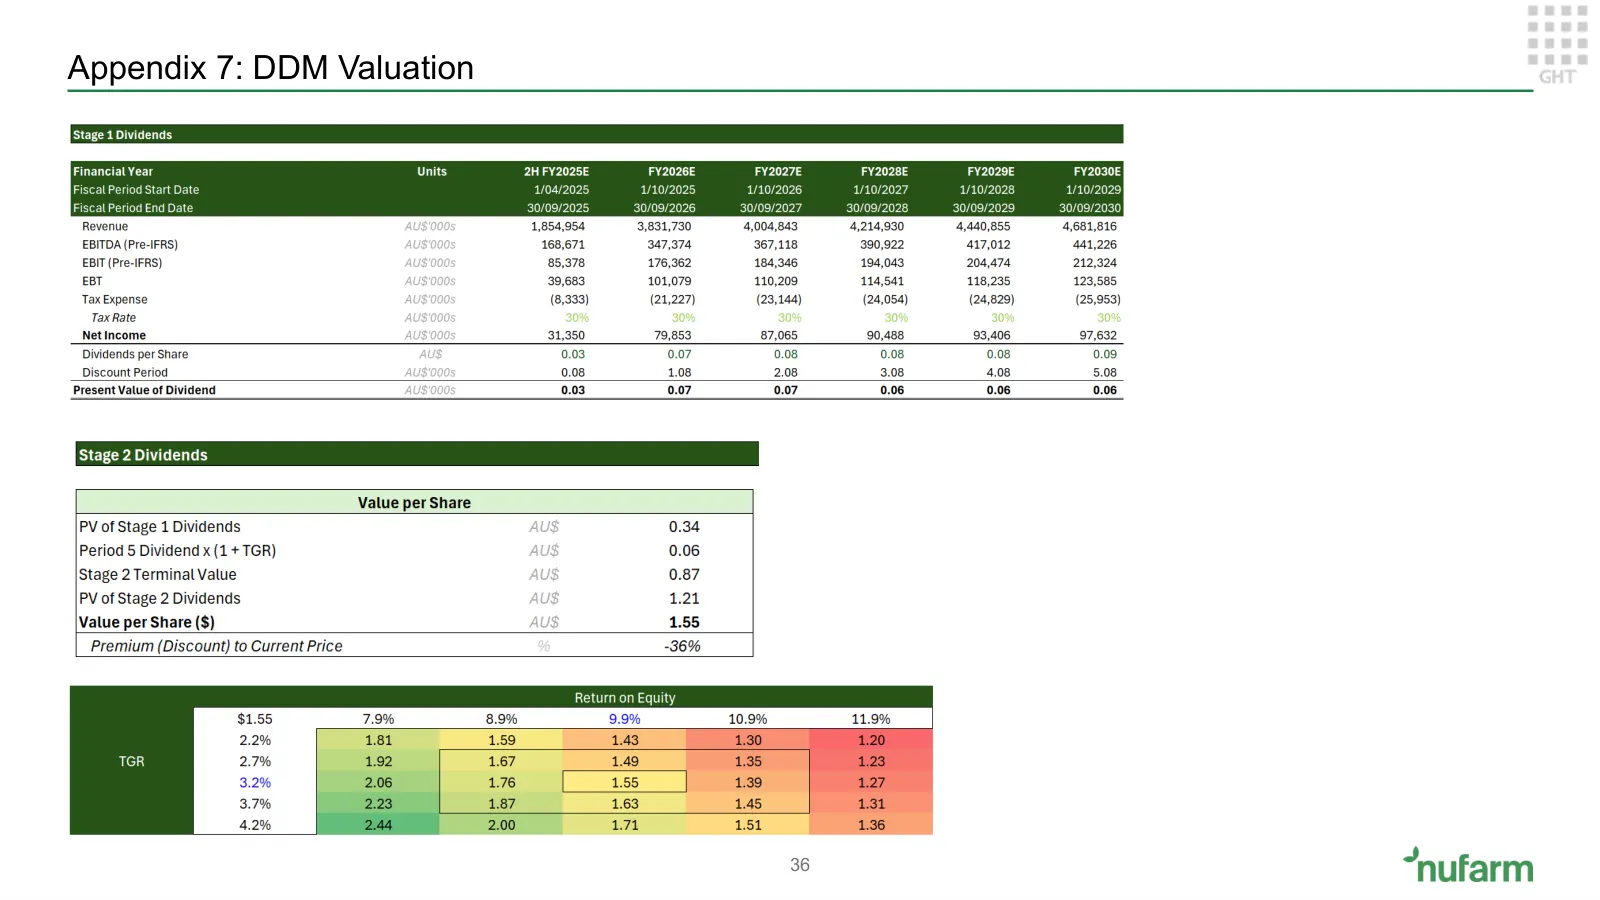Click the blue '9.9%' return on equity header
The image size is (1600, 900).
click(625, 719)
